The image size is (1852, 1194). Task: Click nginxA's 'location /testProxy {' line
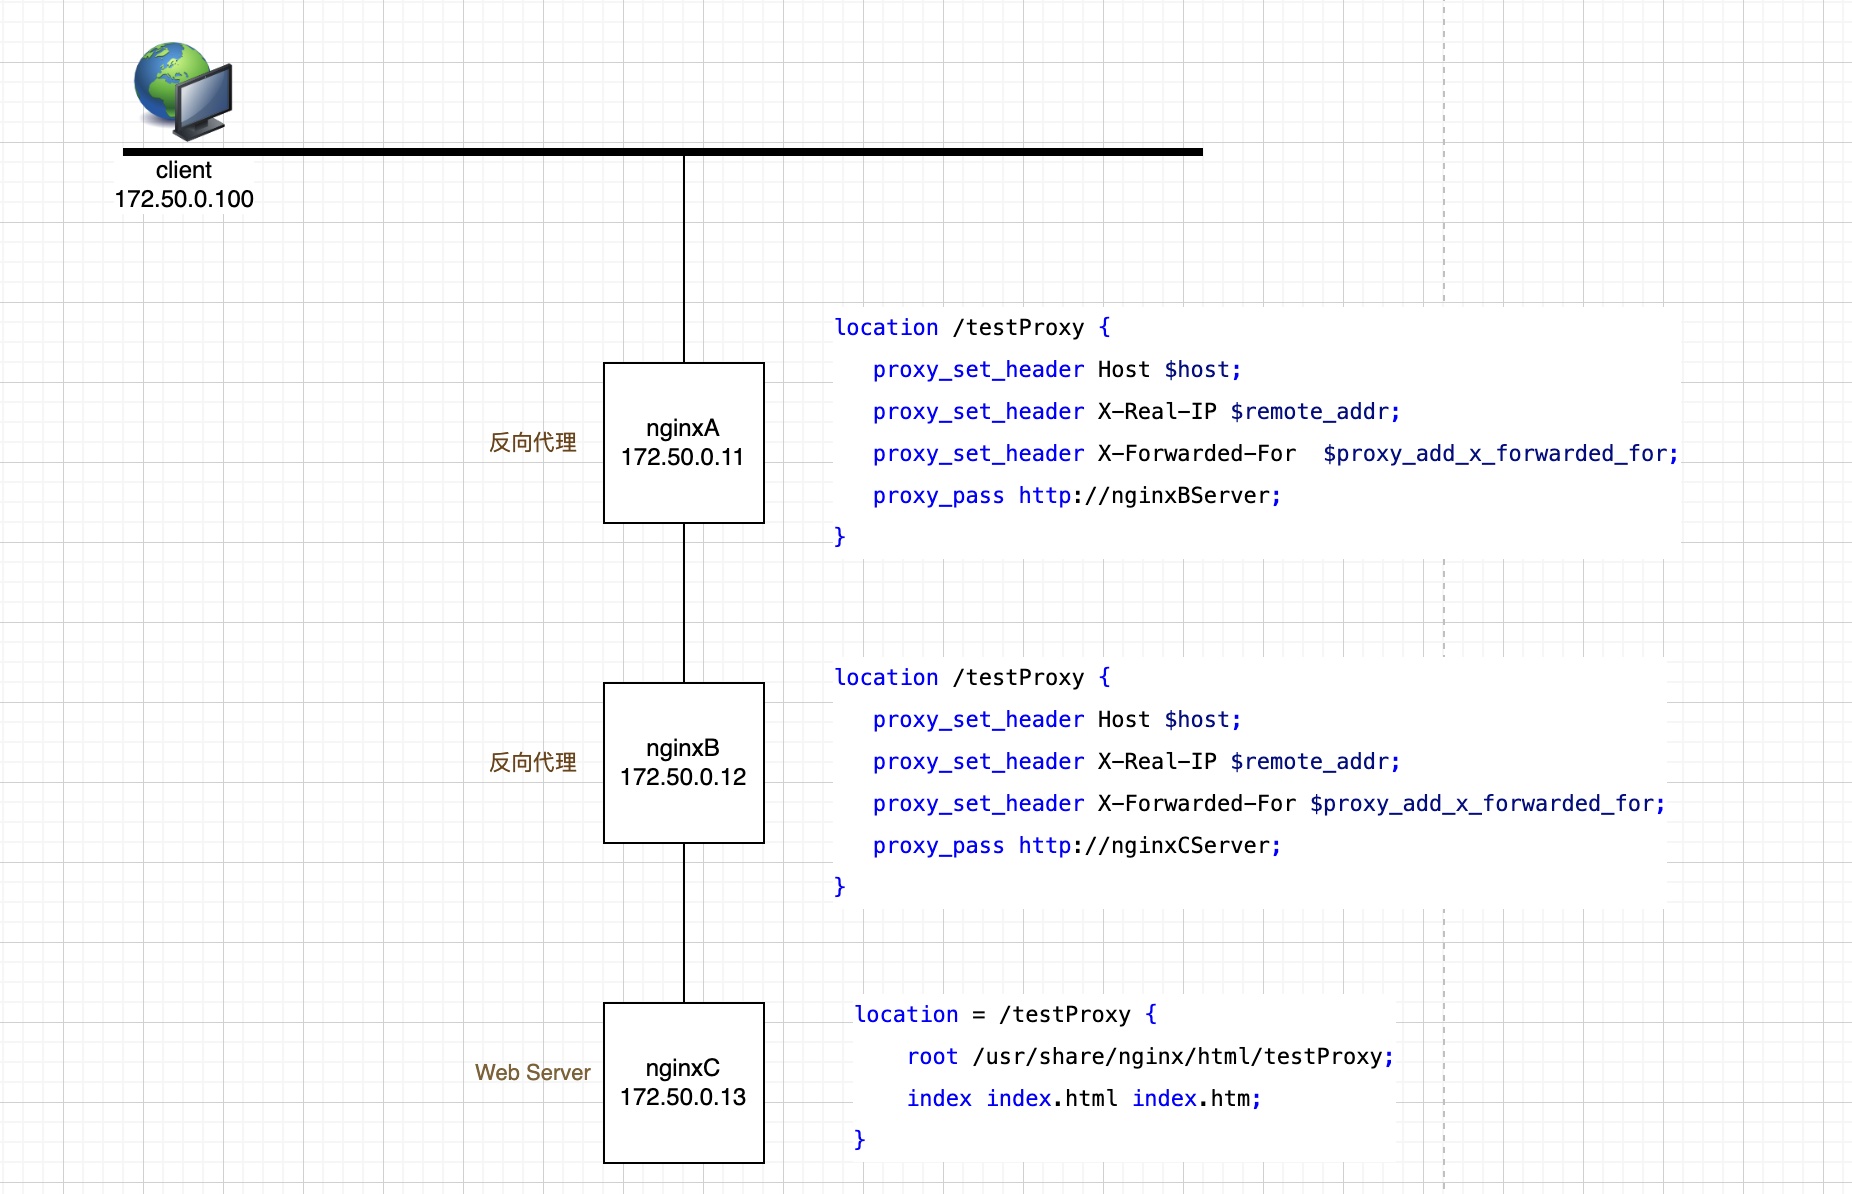(972, 328)
